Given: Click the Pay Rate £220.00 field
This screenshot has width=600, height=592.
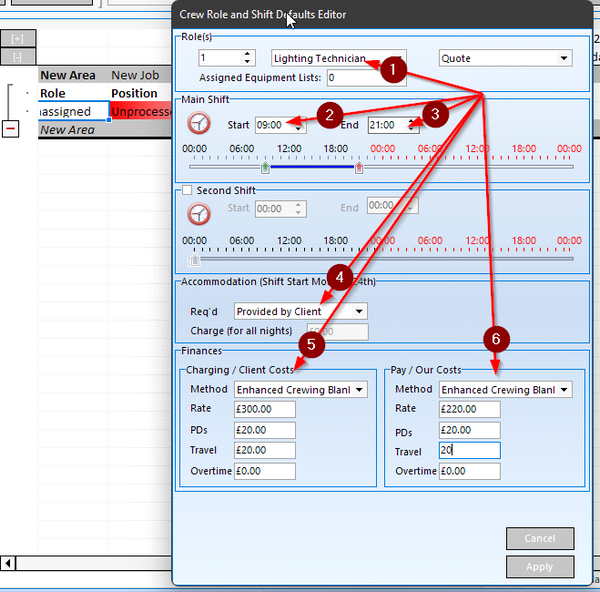Looking at the screenshot, I should [469, 409].
